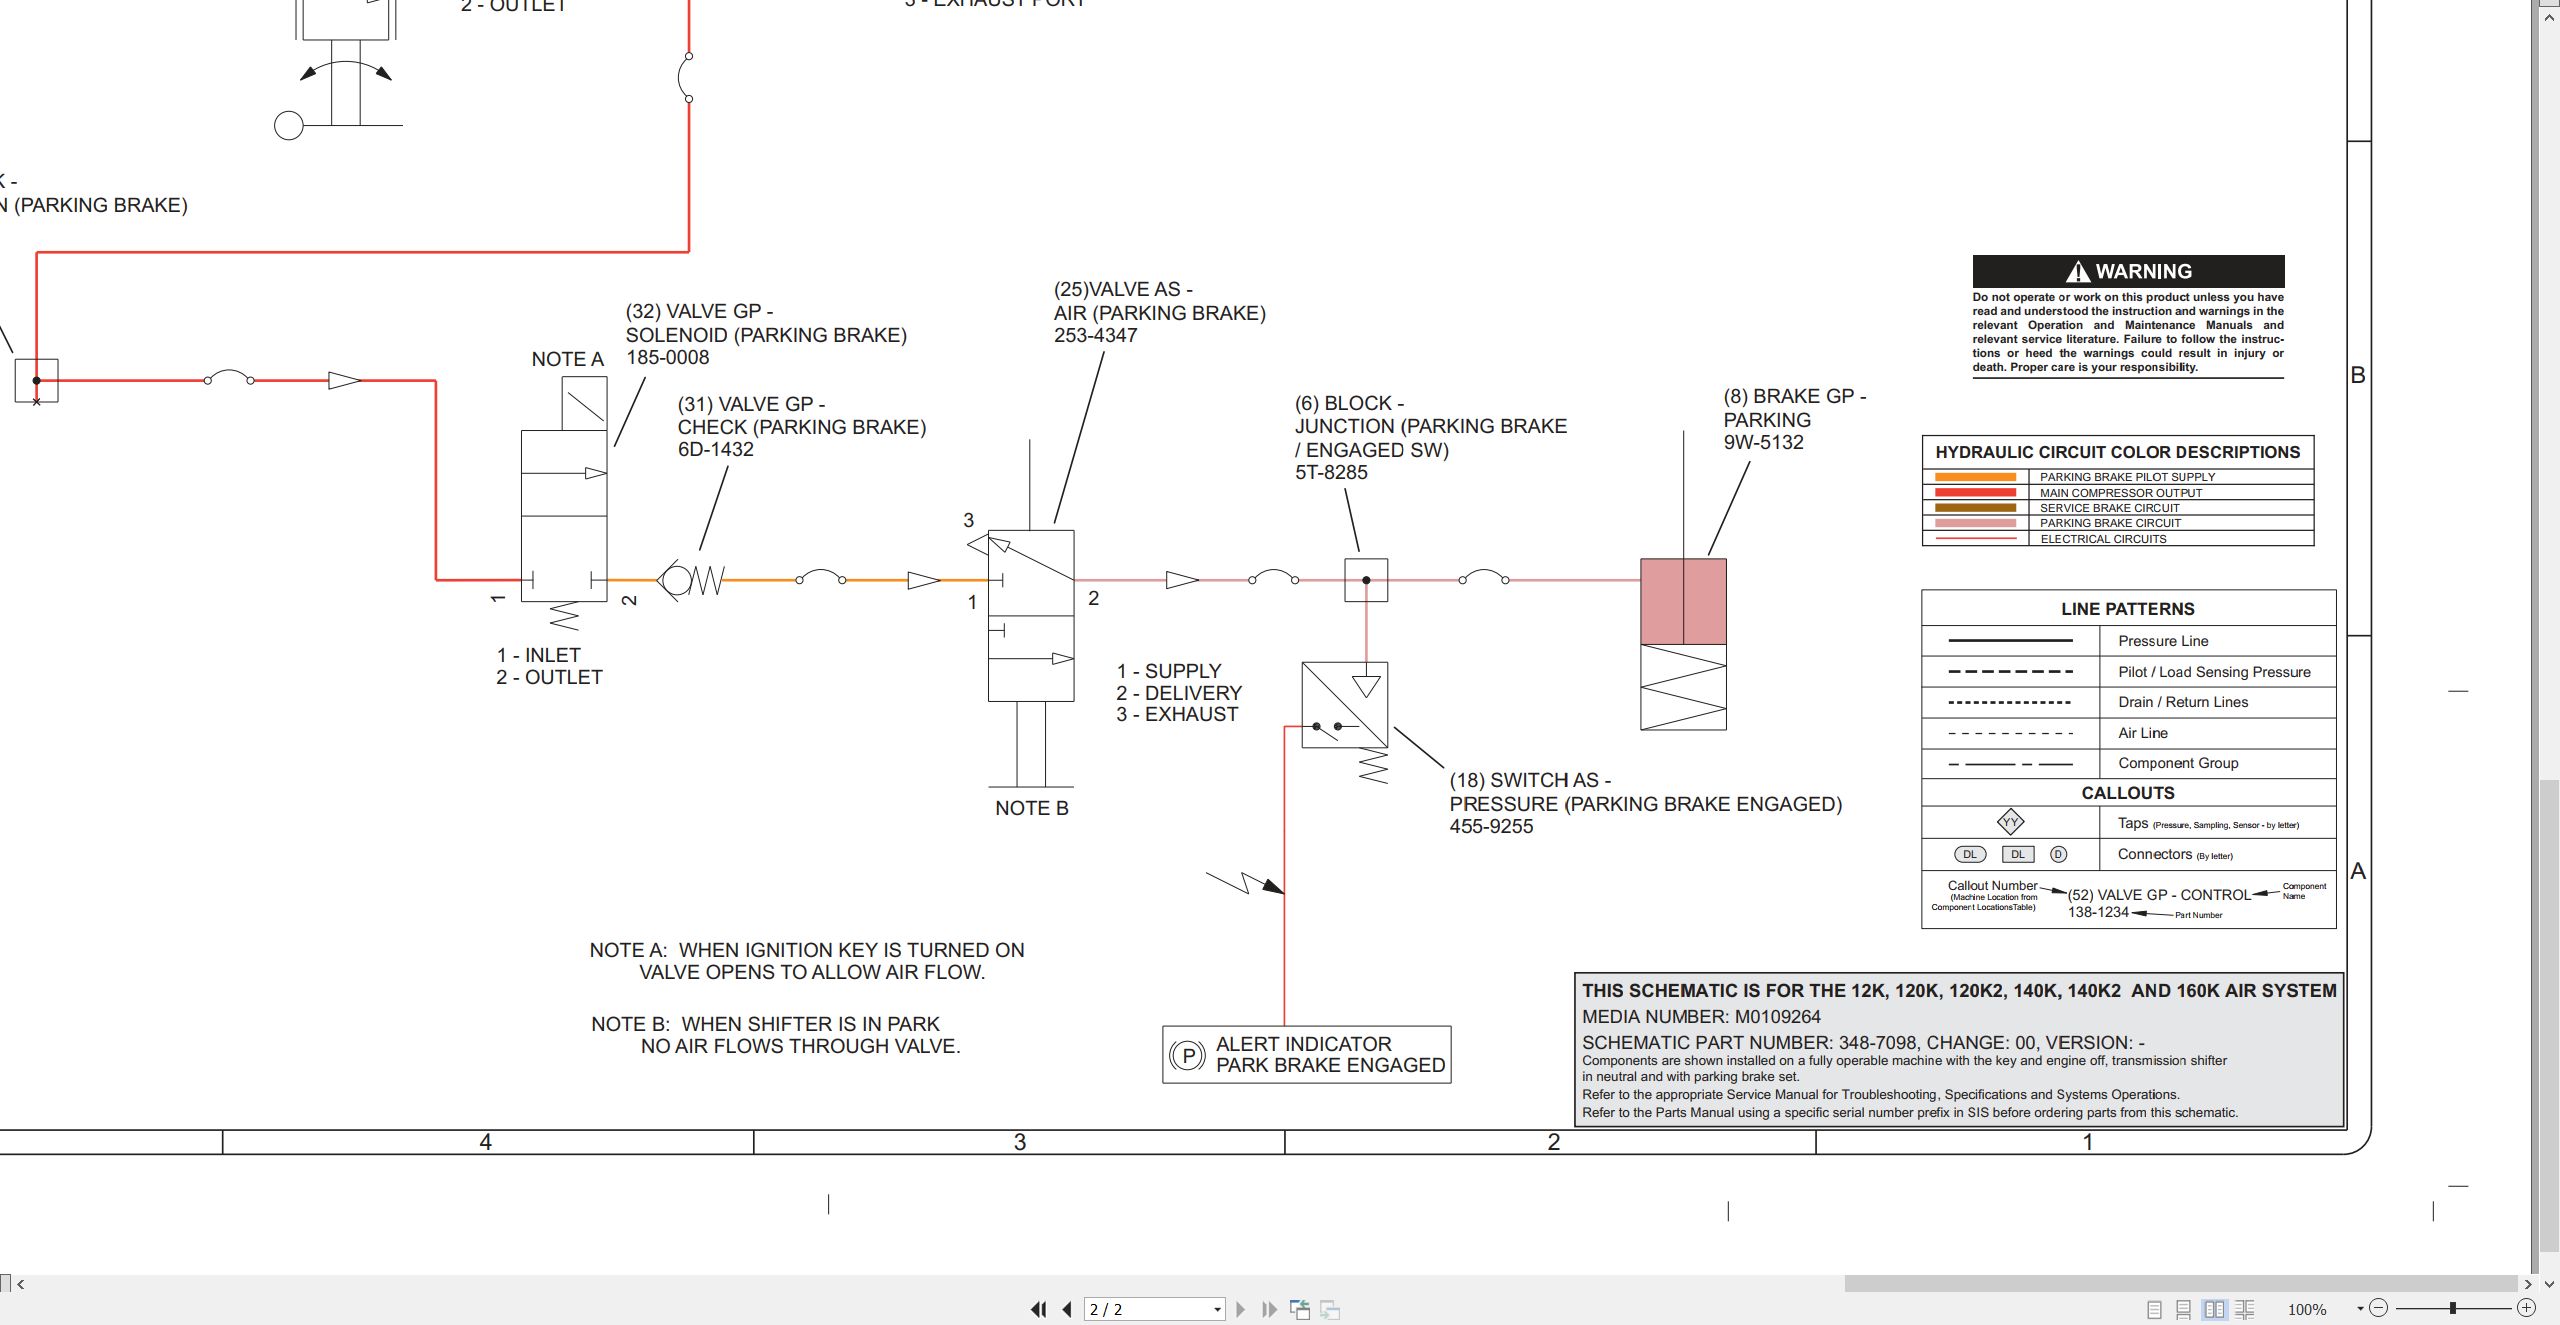Click the (32) VALVE GP - SOLENOID label
The image size is (2560, 1325).
(x=766, y=323)
